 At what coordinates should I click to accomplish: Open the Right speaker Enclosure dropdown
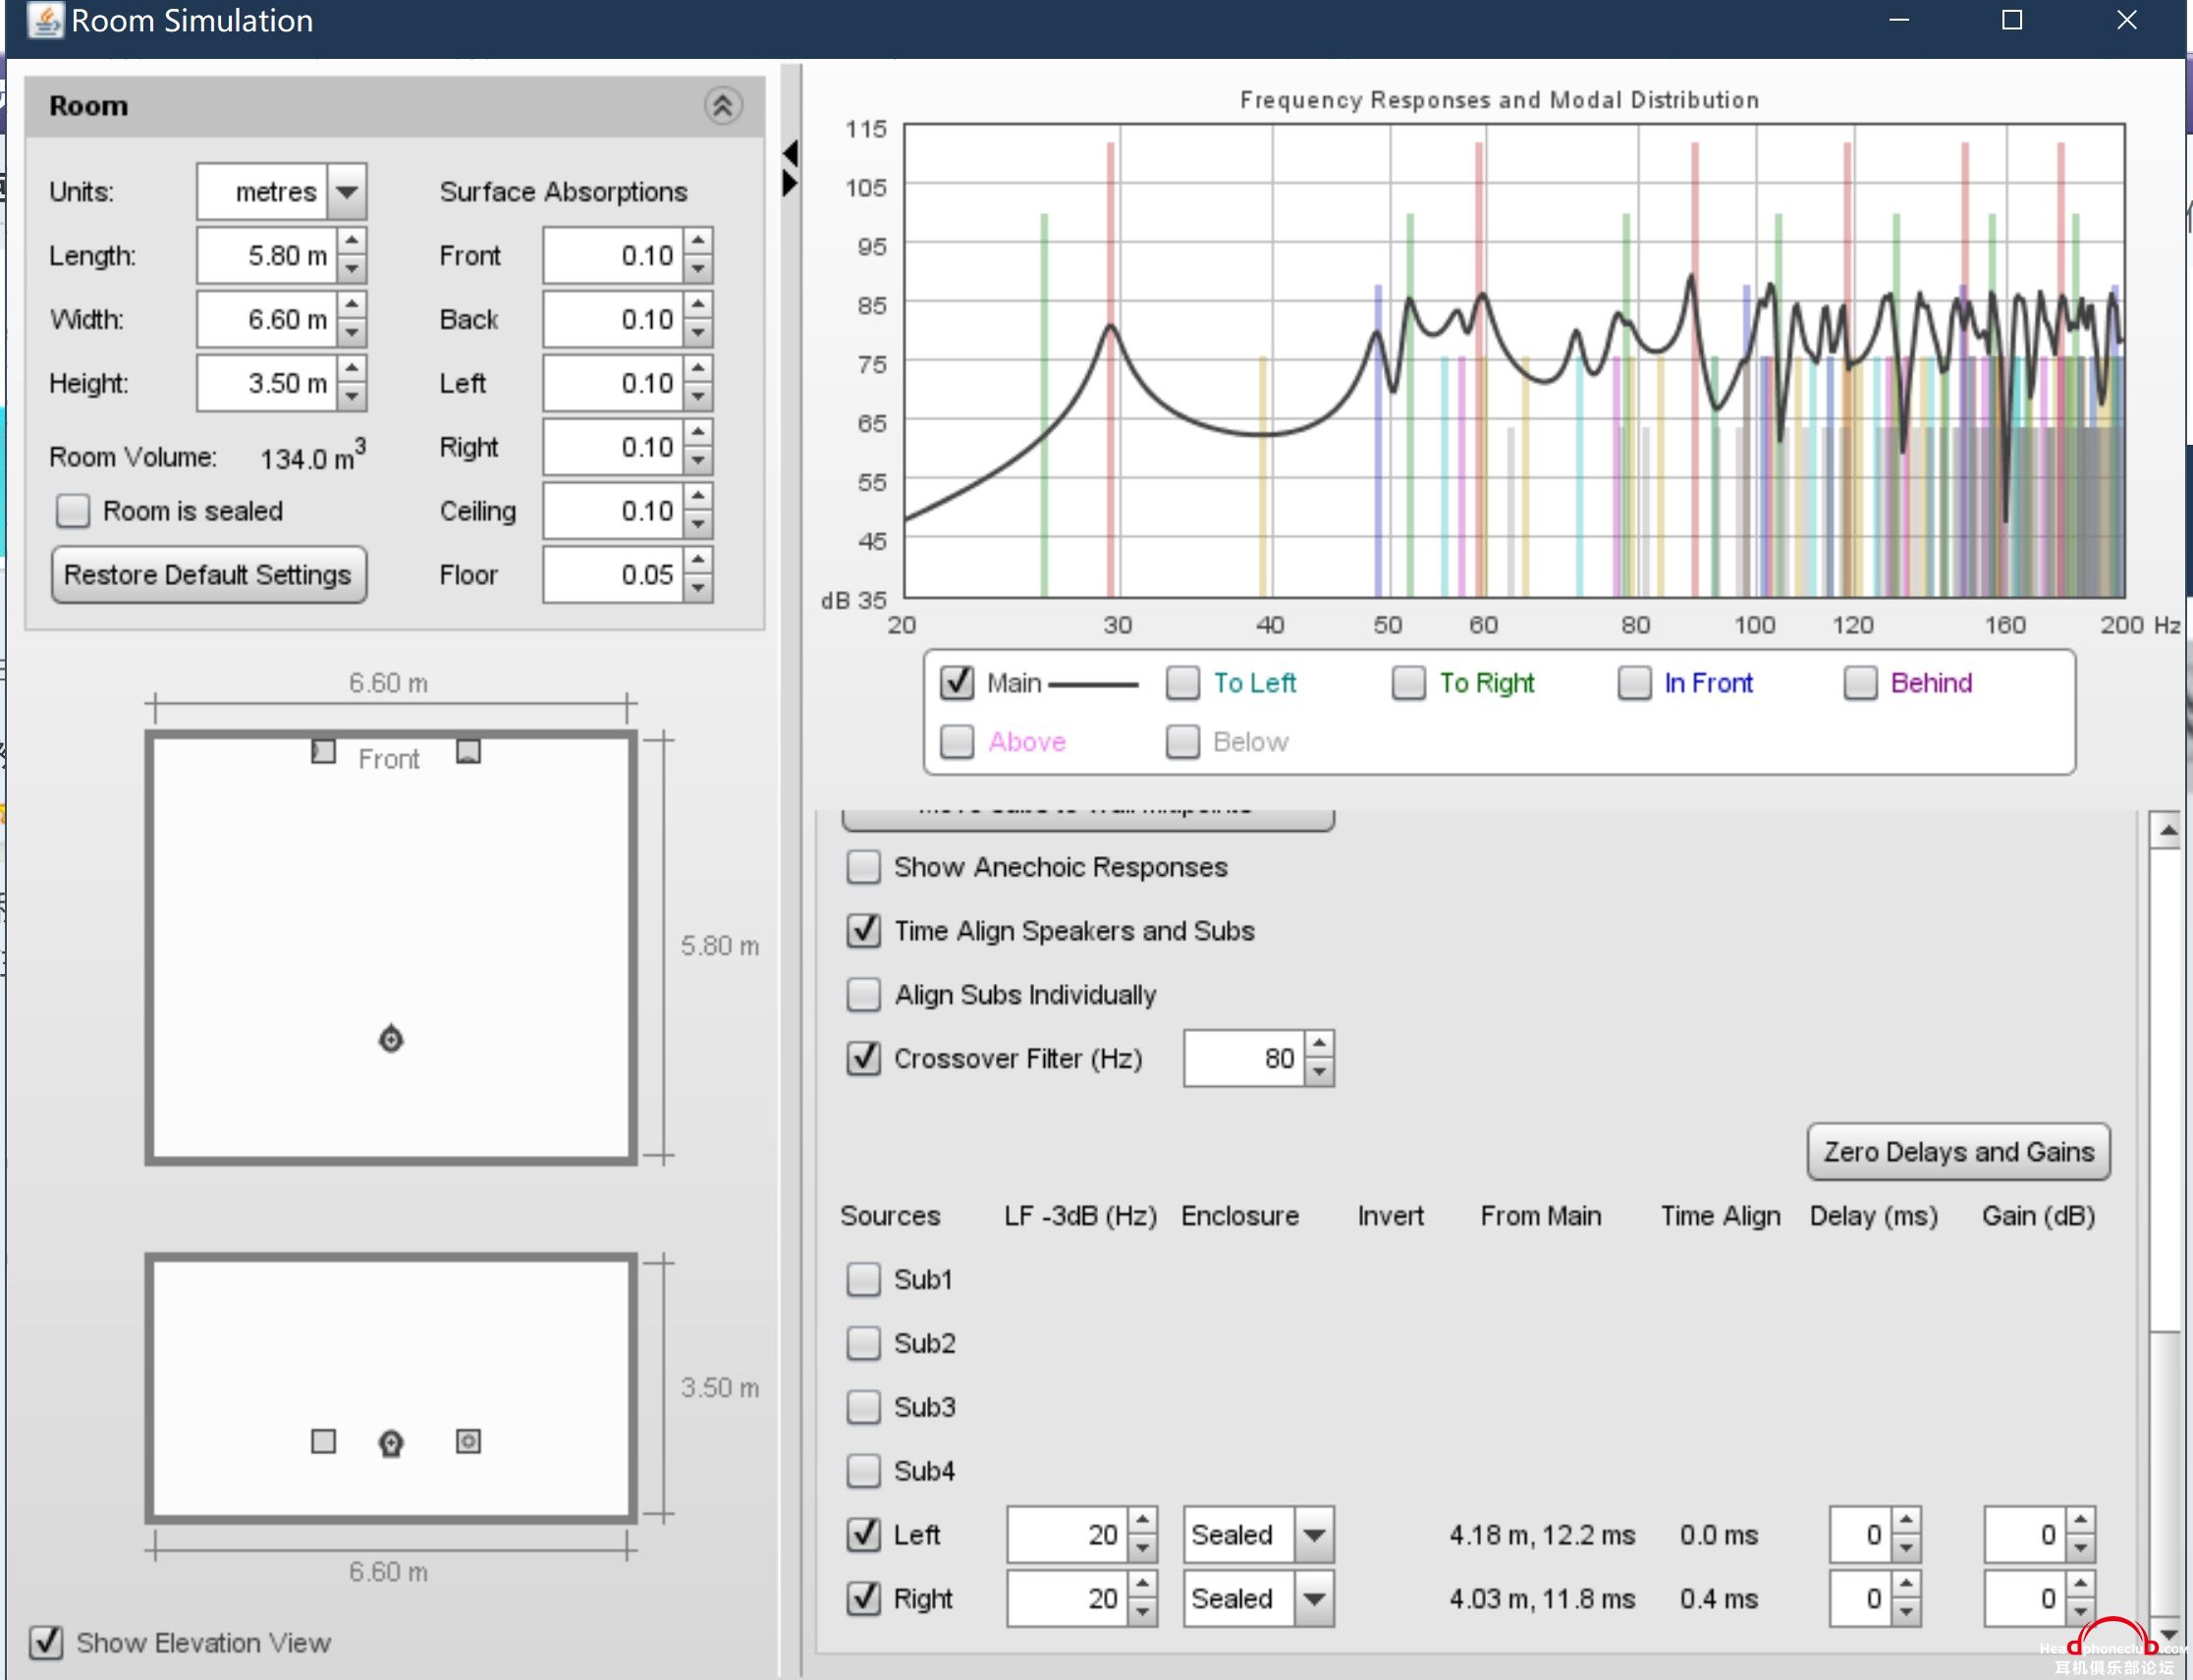coord(1315,1599)
